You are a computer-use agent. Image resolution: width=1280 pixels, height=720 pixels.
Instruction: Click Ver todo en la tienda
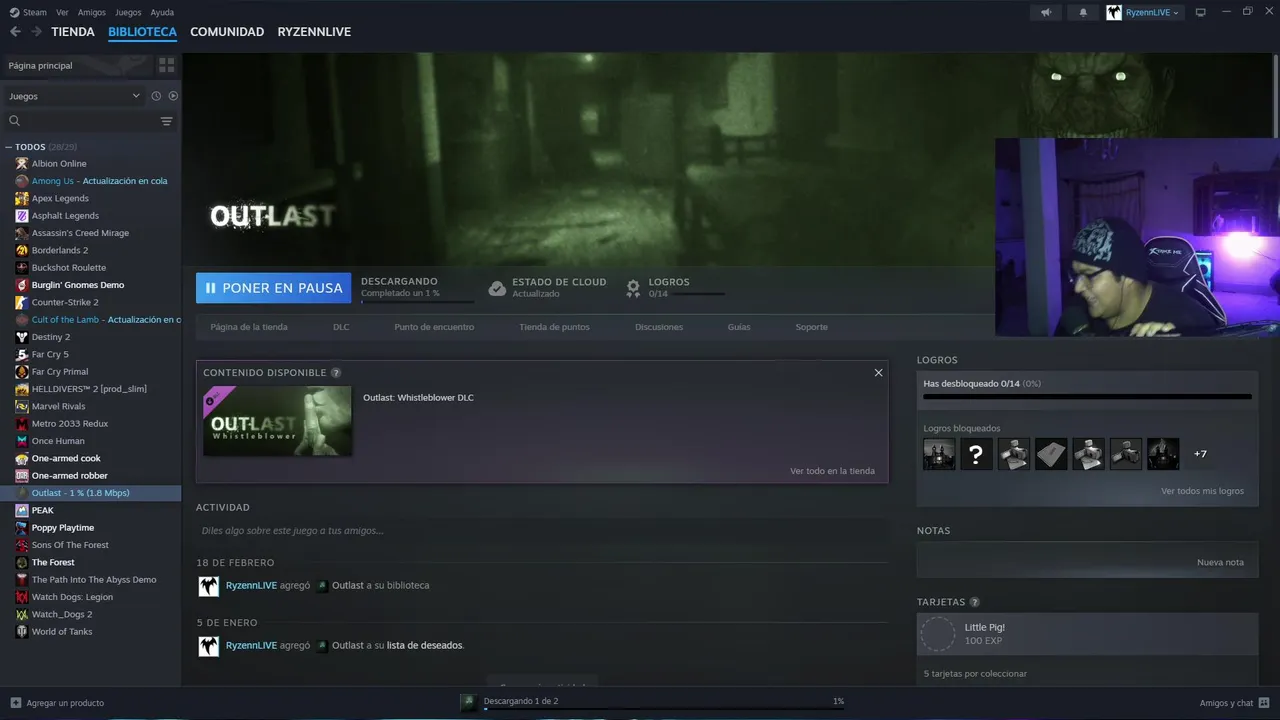coord(832,471)
